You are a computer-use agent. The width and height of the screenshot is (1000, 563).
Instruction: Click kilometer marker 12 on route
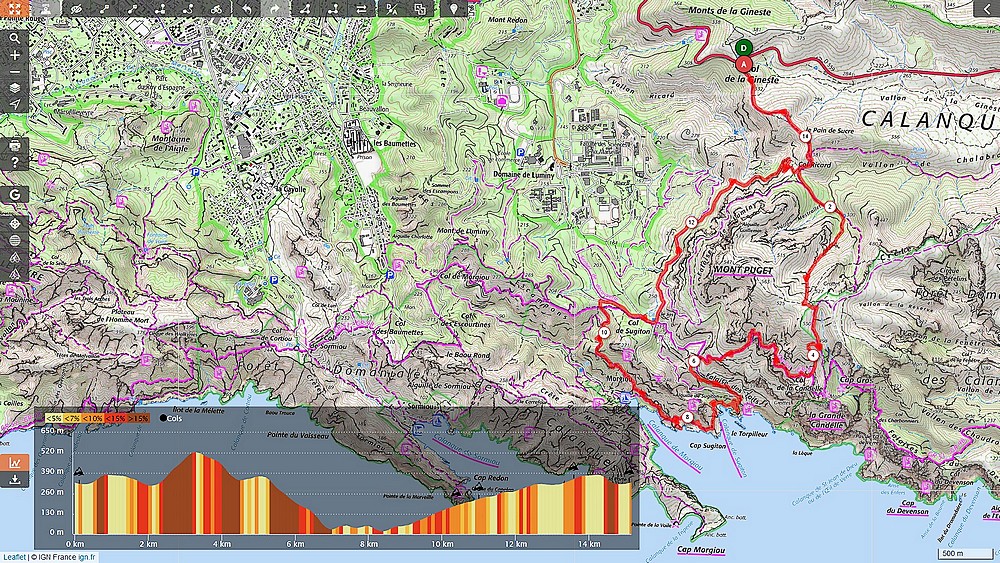pyautogui.click(x=691, y=222)
